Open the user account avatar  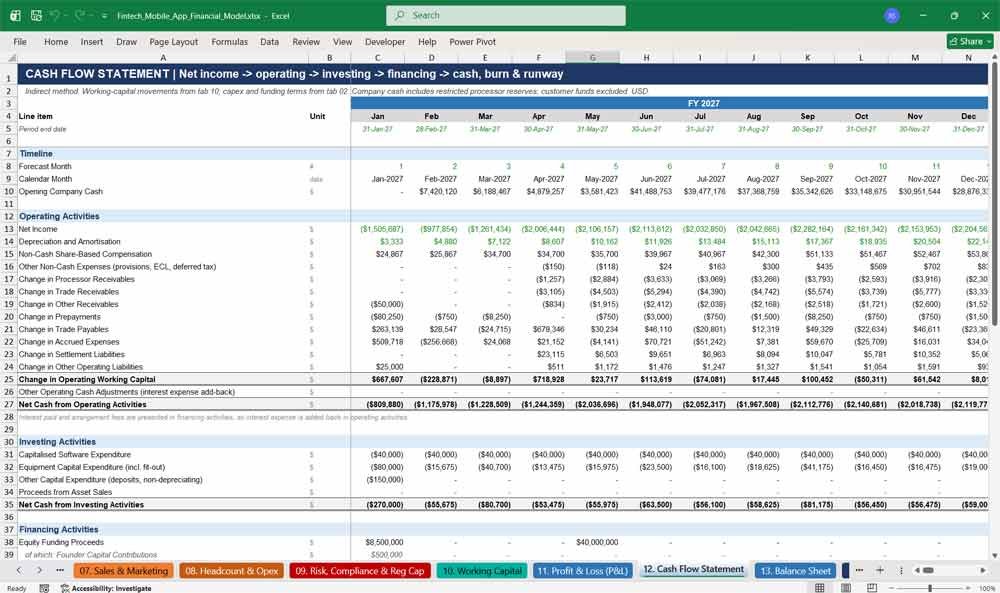tap(892, 15)
